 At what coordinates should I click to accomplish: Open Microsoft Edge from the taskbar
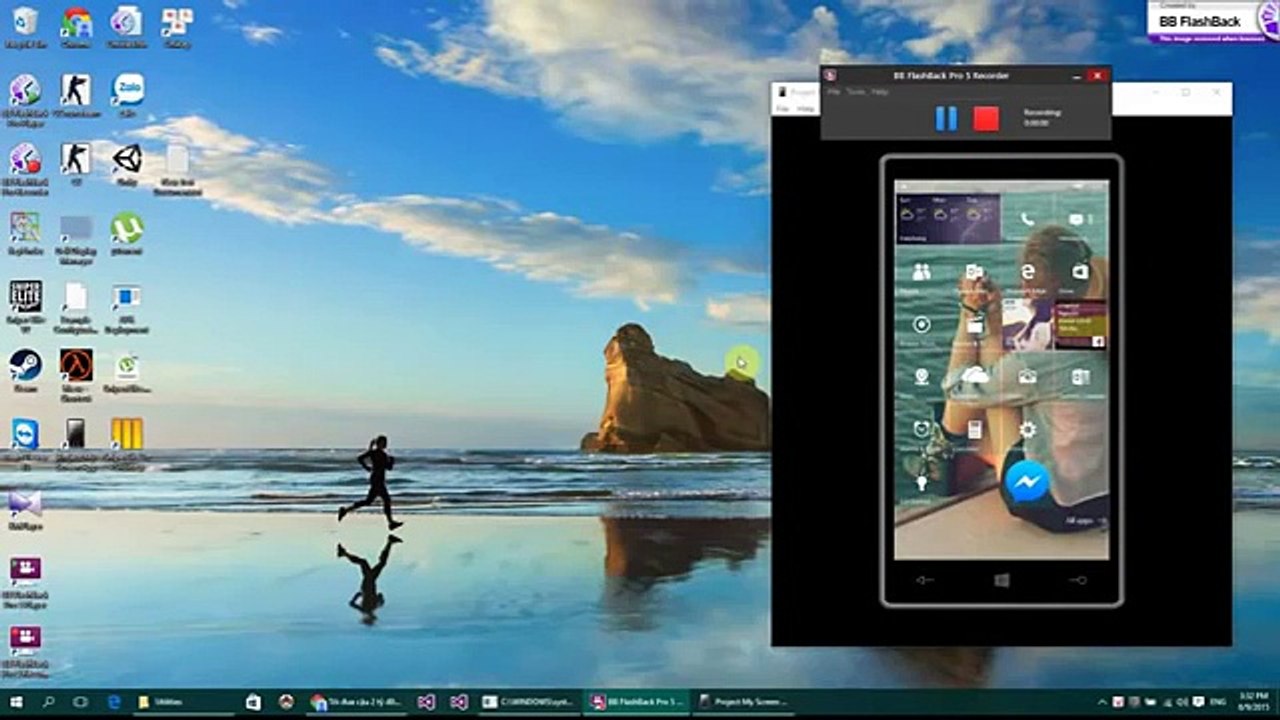click(x=113, y=702)
